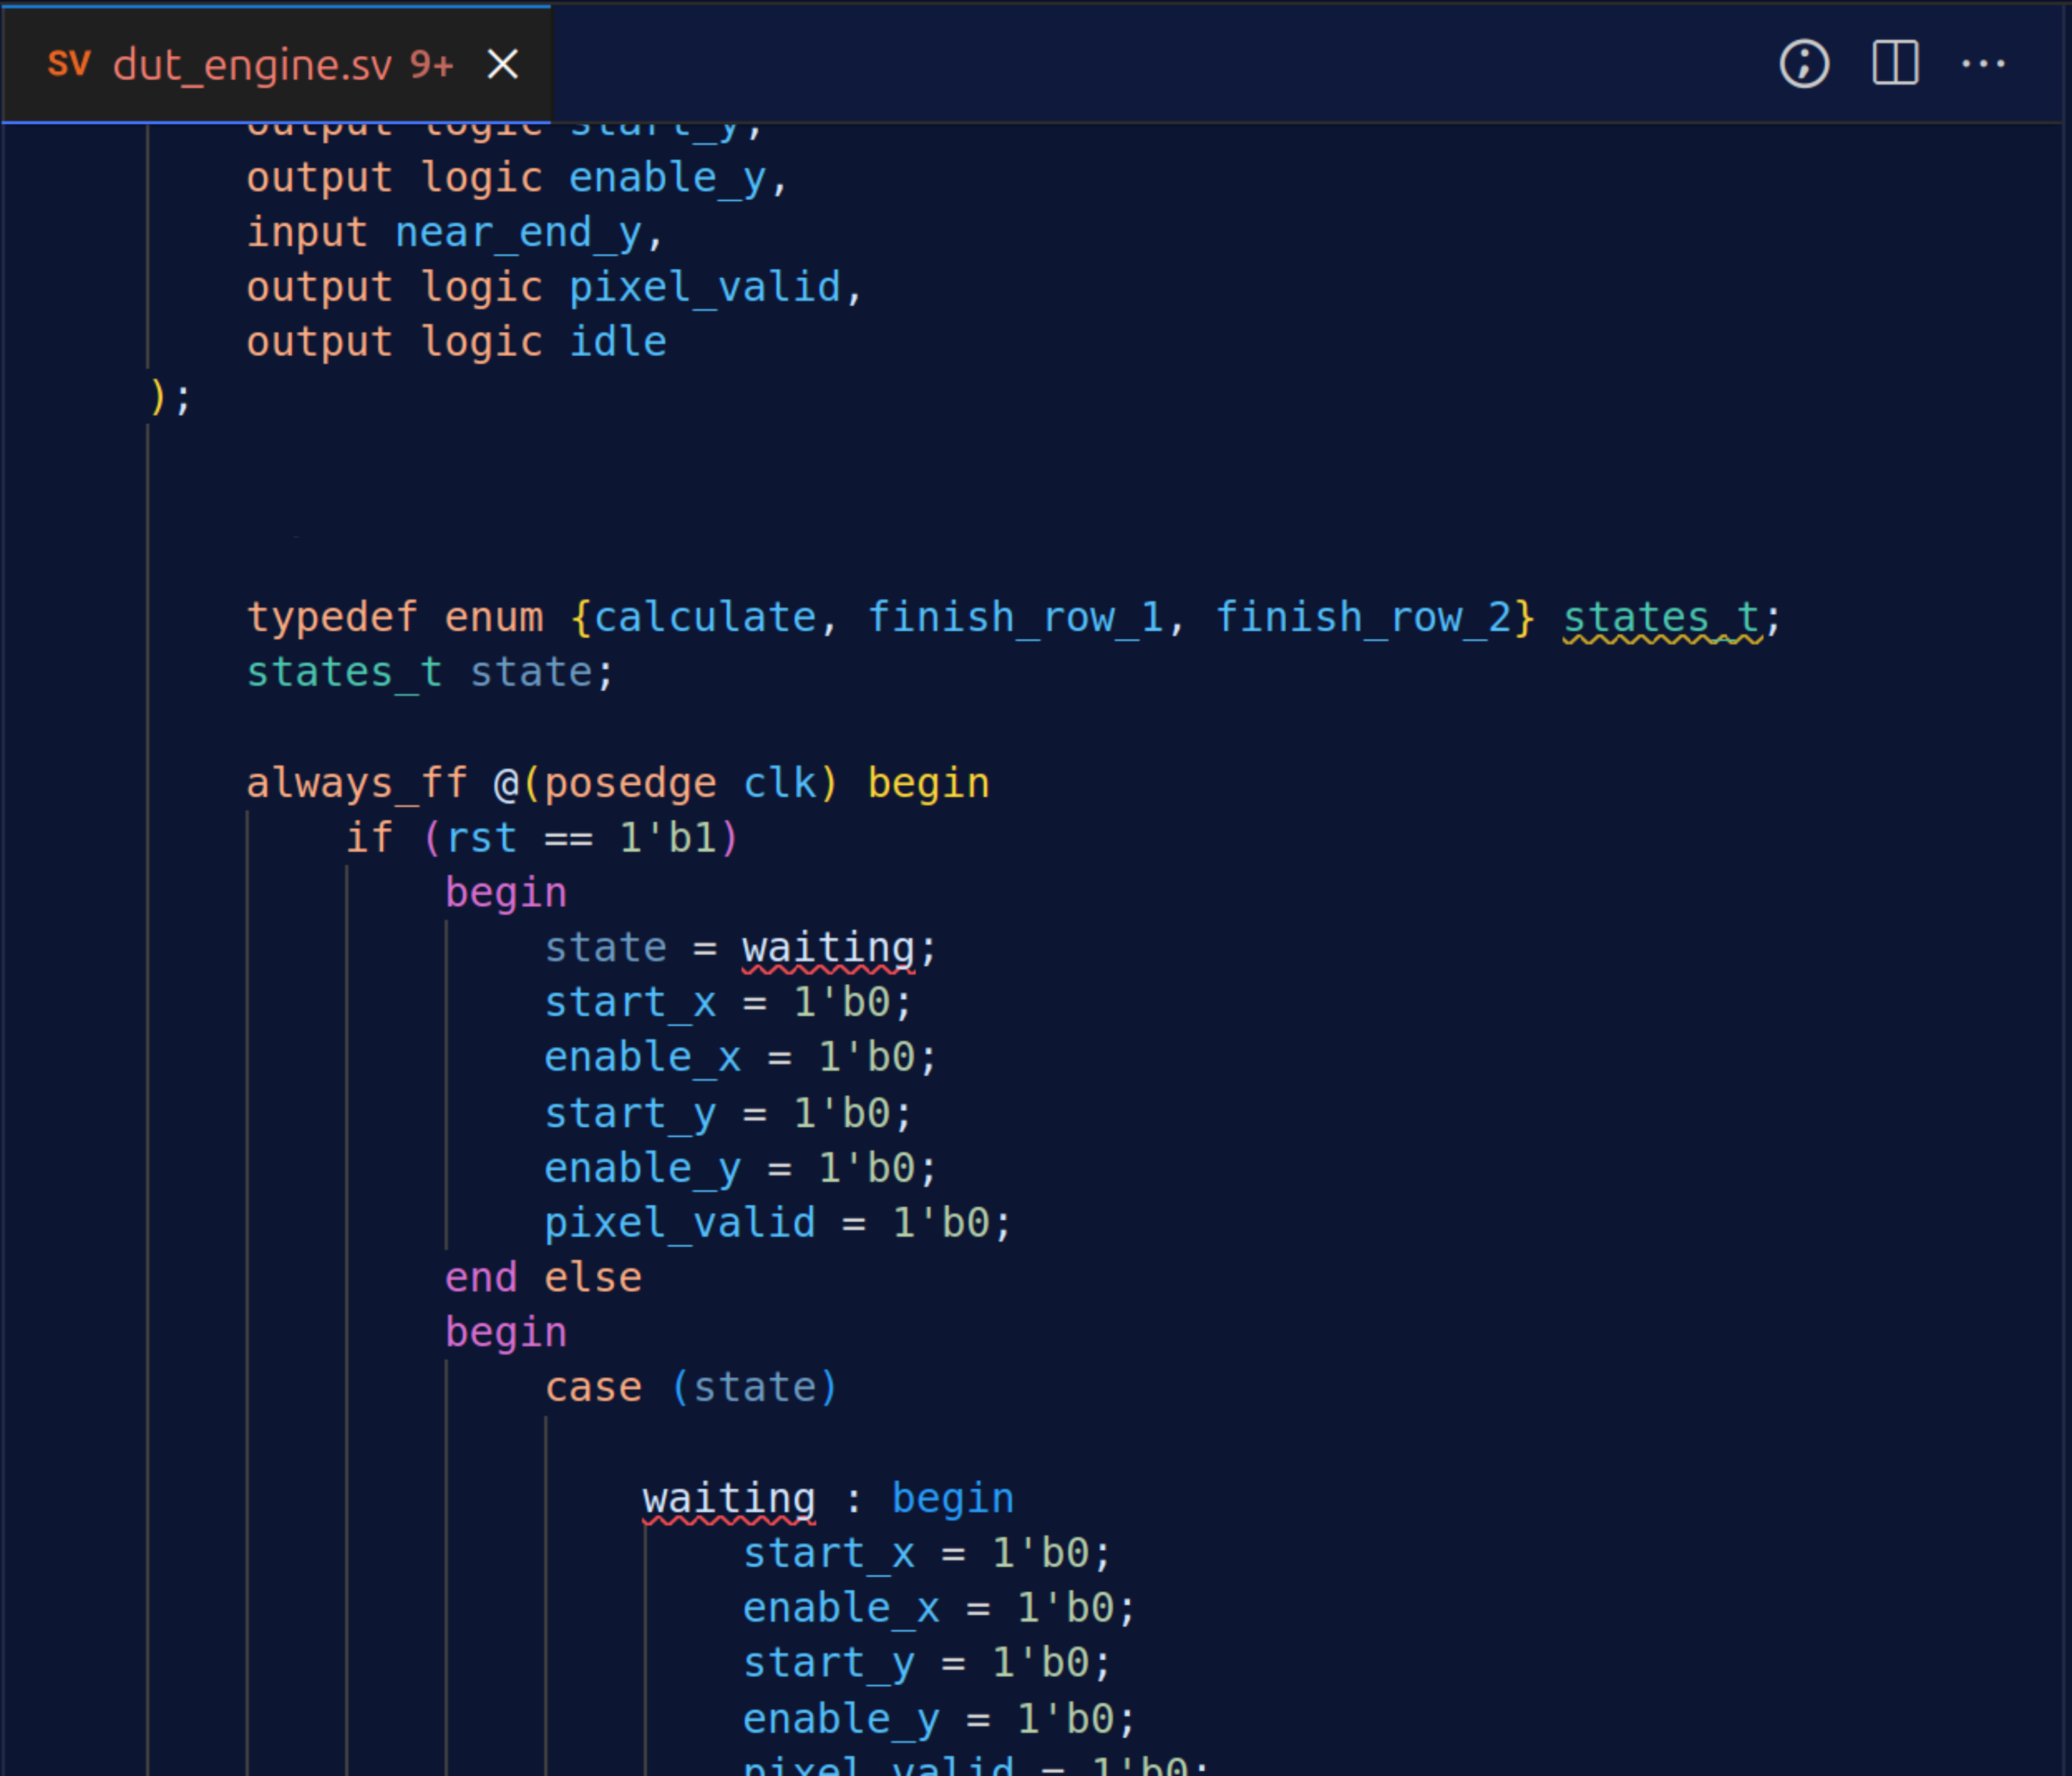Open the More Actions ellipsis menu
Image resolution: width=2072 pixels, height=1776 pixels.
point(1983,65)
